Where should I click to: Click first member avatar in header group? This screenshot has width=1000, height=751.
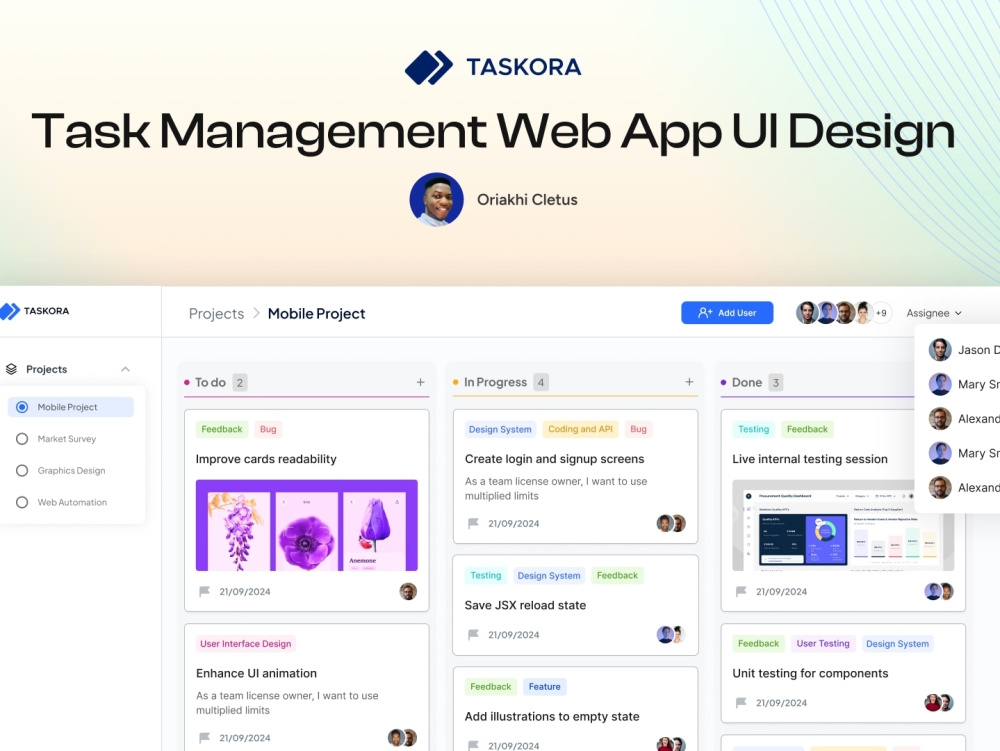pos(807,313)
